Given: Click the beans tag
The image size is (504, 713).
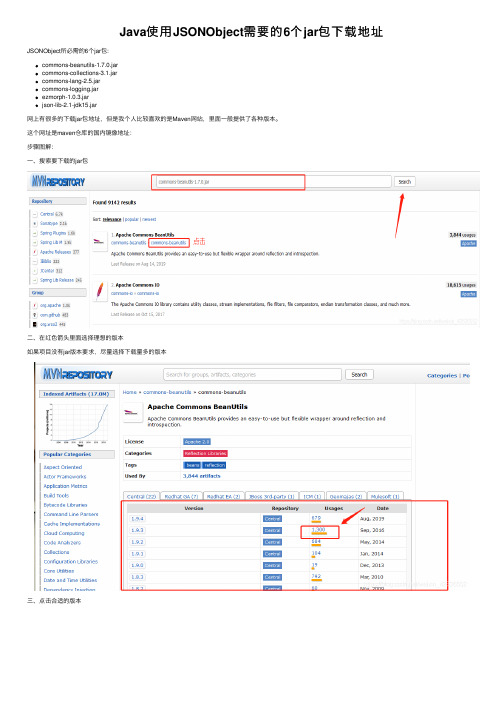Looking at the screenshot, I should point(192,465).
